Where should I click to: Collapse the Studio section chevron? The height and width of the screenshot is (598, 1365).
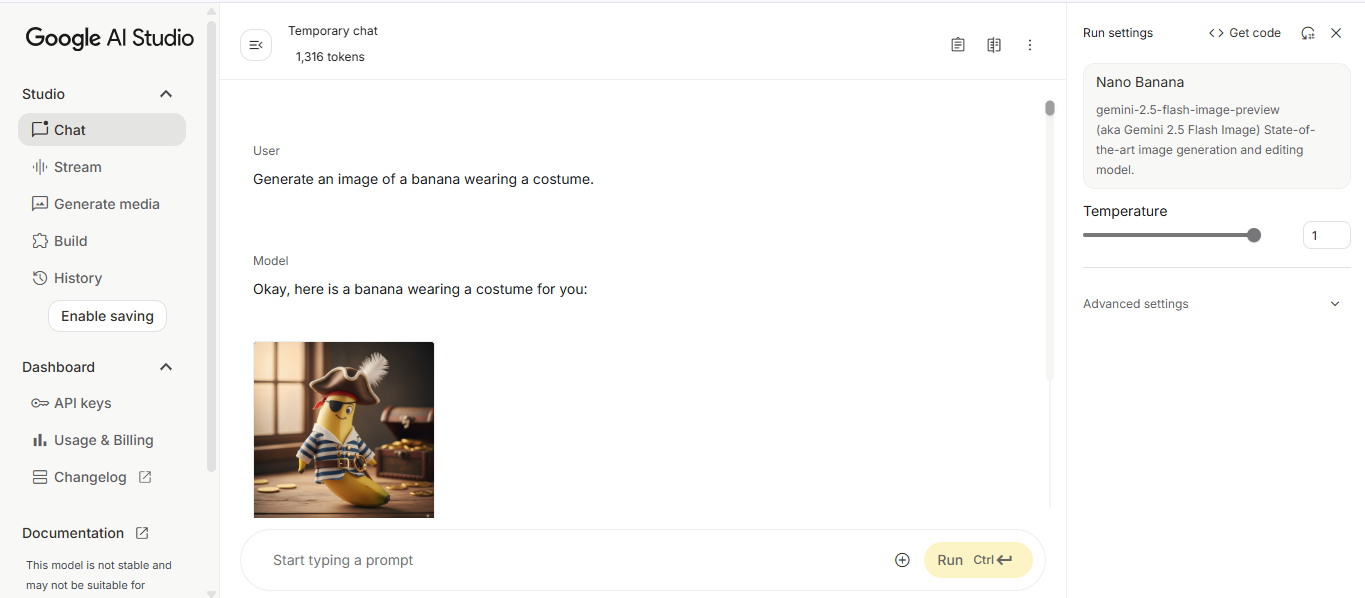[x=166, y=94]
